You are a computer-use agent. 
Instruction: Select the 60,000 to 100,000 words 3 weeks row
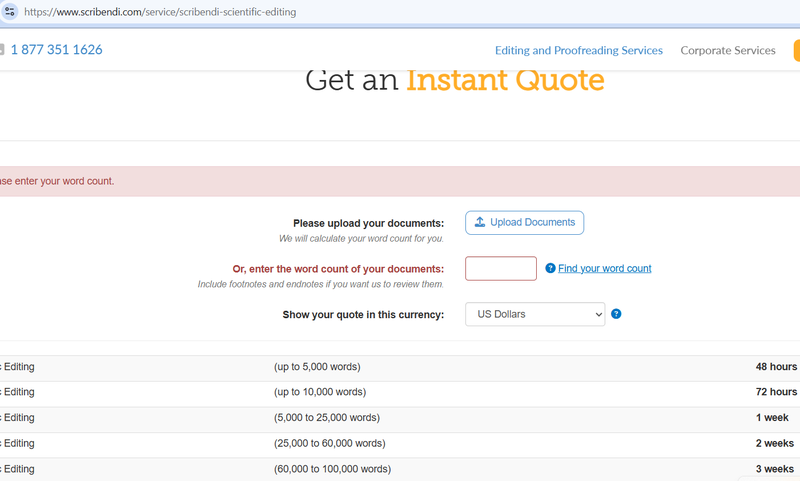coord(400,469)
